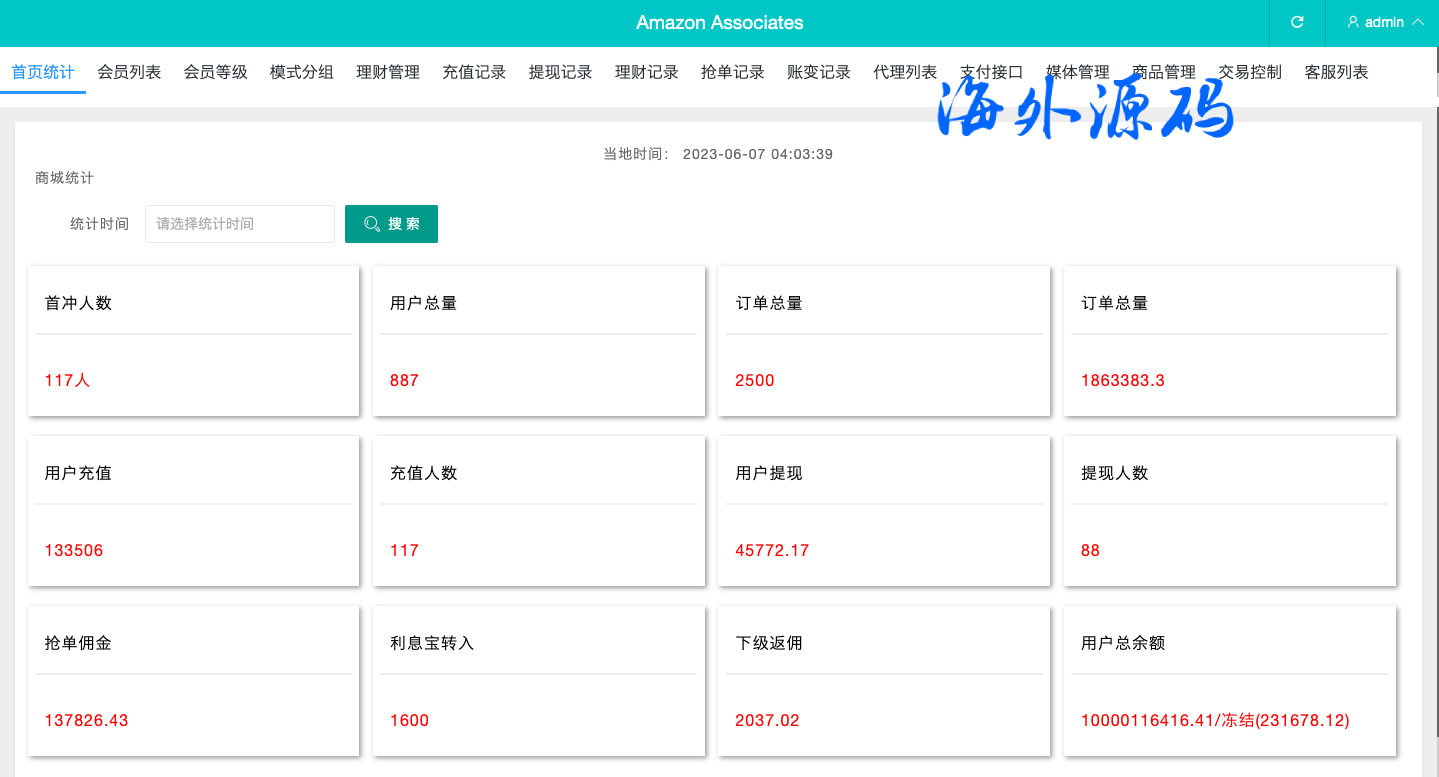Go to the 理财管理 tab
This screenshot has height=777, width=1439.
point(388,72)
